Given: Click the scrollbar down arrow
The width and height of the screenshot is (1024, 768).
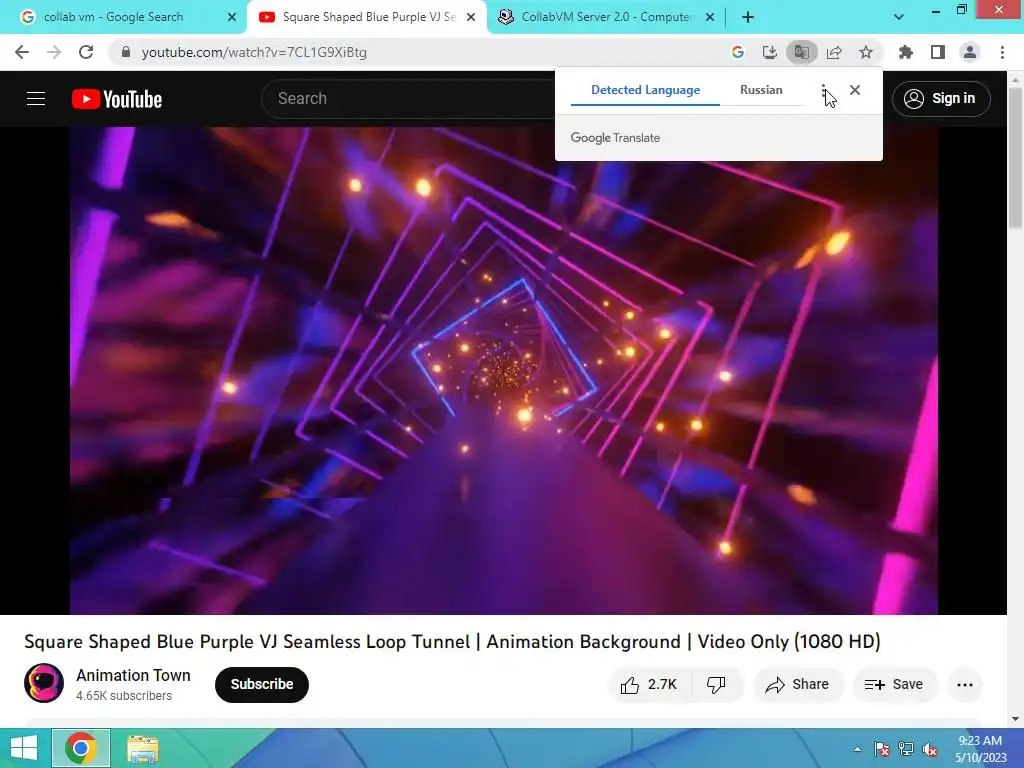Looking at the screenshot, I should coord(1016,719).
